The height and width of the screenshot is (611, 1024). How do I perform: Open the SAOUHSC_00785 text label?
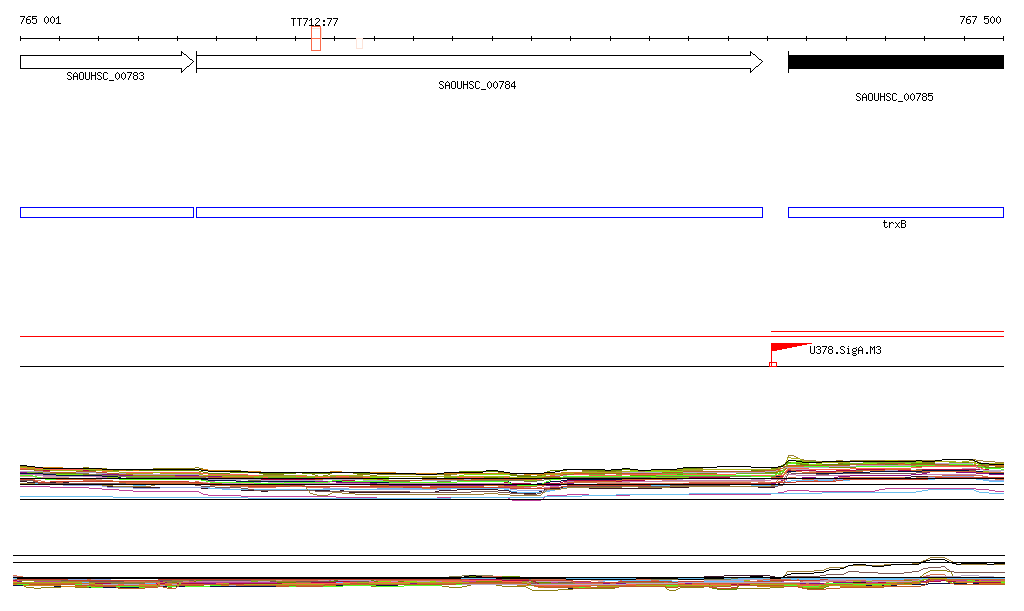[x=894, y=97]
